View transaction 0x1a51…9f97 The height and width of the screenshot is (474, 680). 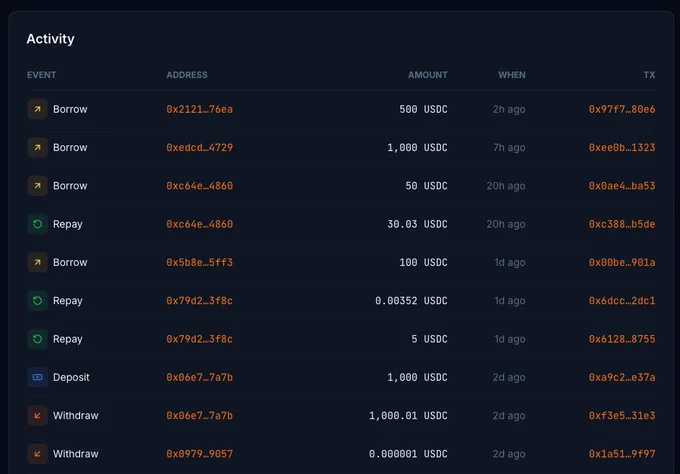tap(622, 454)
